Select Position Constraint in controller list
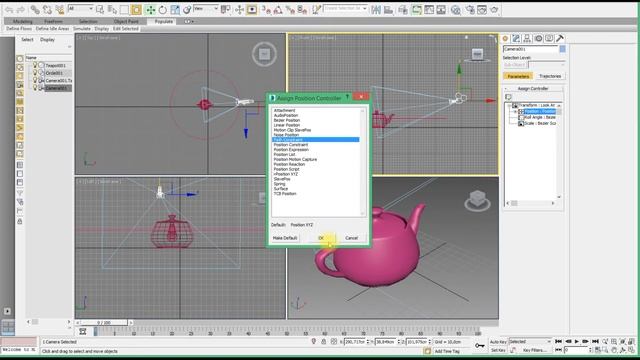 291,144
